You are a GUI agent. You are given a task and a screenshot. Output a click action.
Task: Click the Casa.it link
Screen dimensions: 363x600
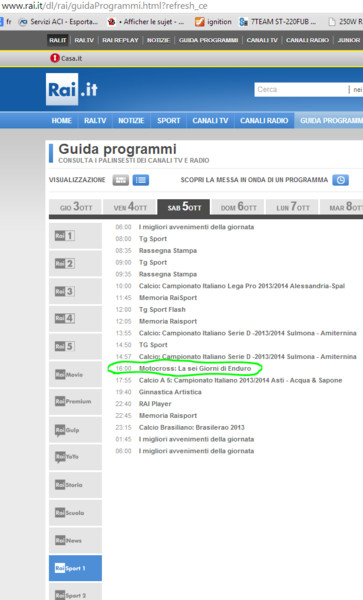(x=66, y=58)
